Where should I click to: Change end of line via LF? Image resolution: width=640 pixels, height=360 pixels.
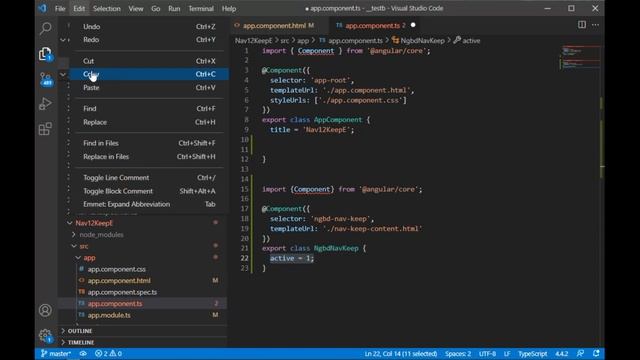point(507,353)
